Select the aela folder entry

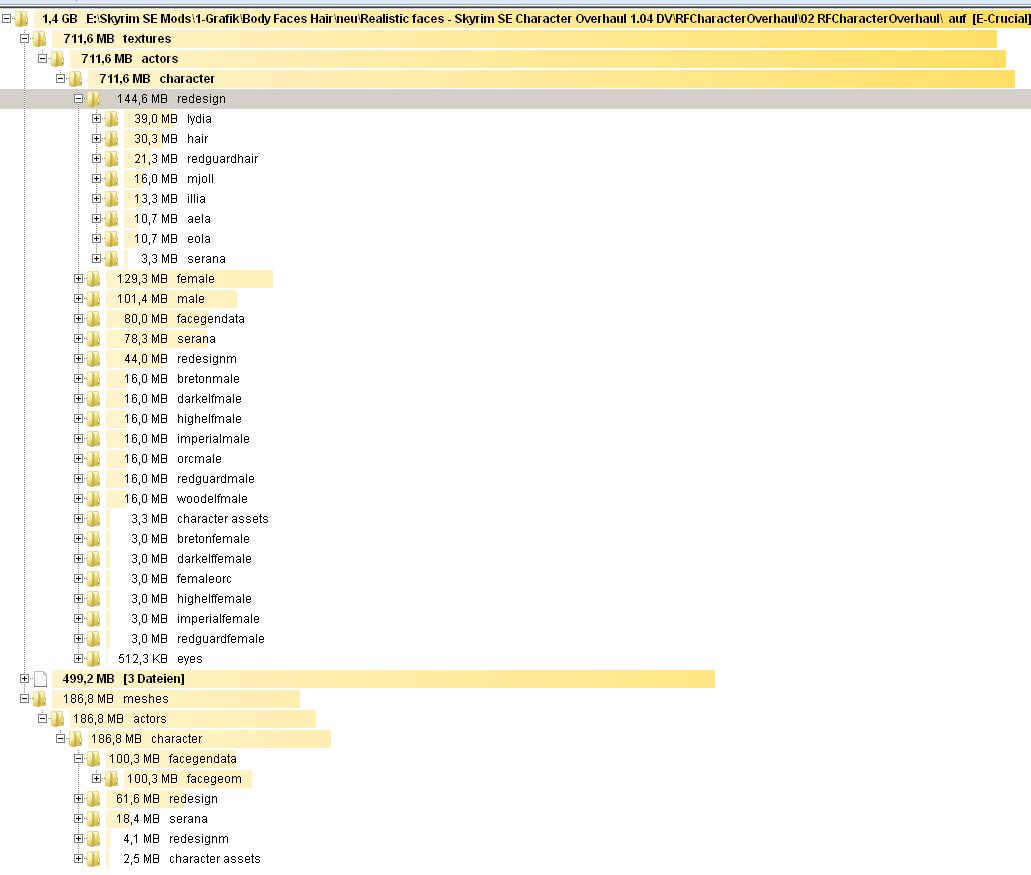click(198, 219)
